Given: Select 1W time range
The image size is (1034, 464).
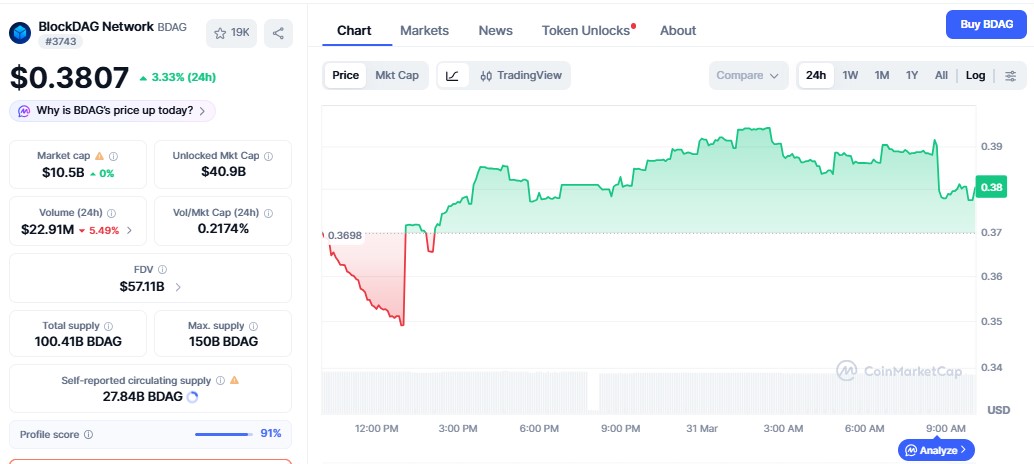Looking at the screenshot, I should [x=850, y=75].
